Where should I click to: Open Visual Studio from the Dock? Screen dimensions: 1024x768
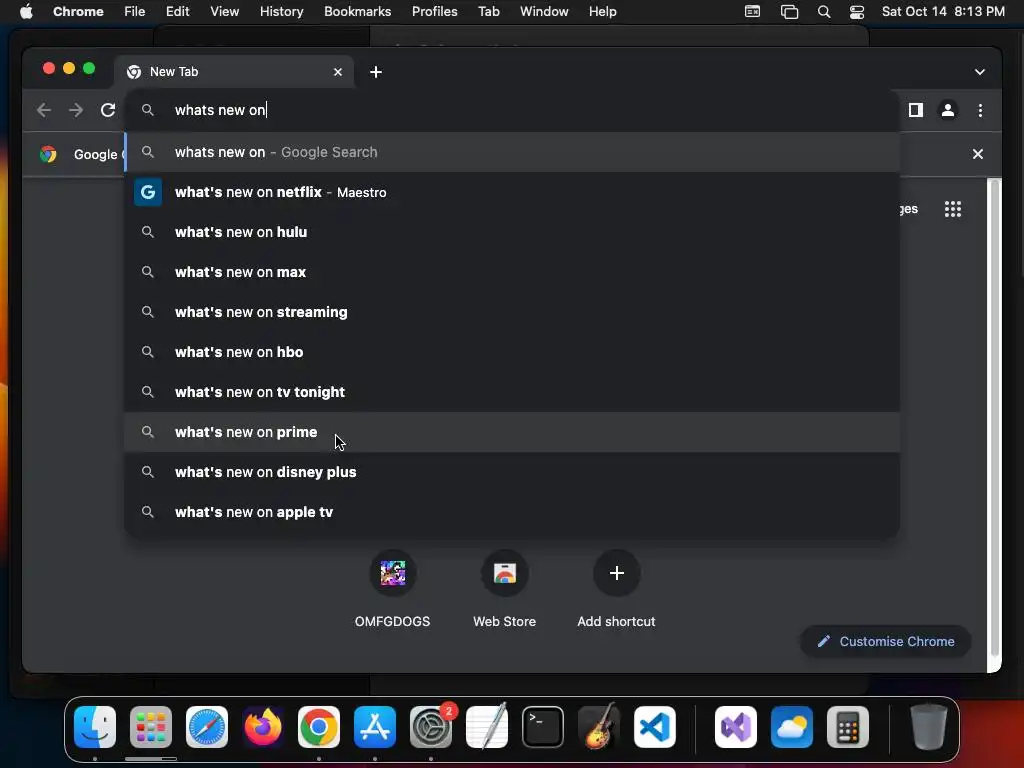pos(736,726)
